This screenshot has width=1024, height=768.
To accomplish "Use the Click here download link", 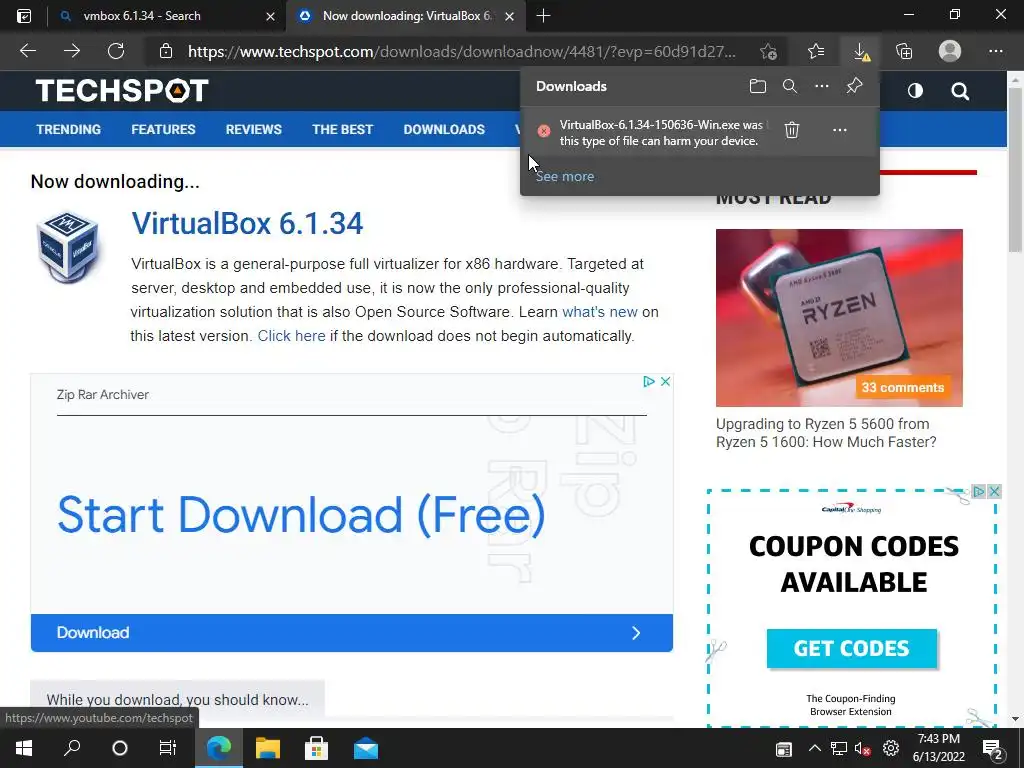I will click(x=291, y=336).
